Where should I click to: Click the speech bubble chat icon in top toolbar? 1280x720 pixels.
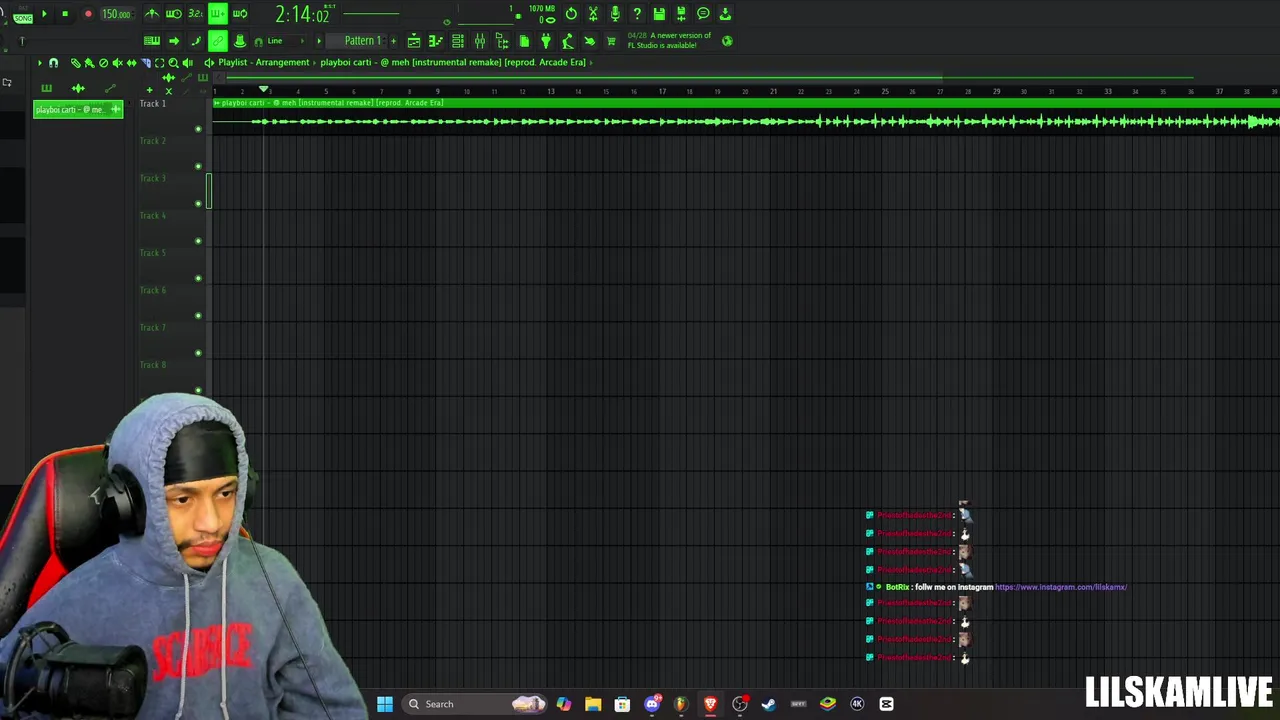pyautogui.click(x=703, y=14)
